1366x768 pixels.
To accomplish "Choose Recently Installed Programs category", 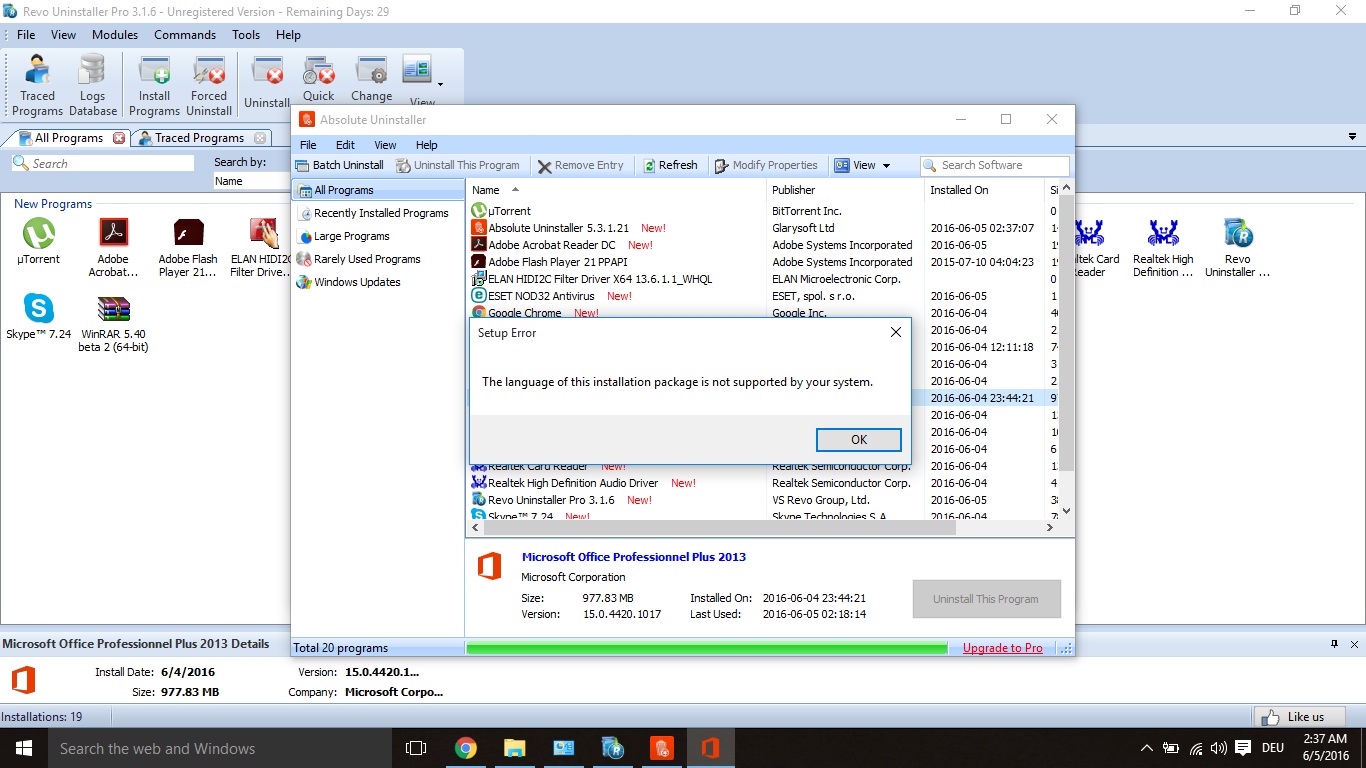I will [x=380, y=213].
